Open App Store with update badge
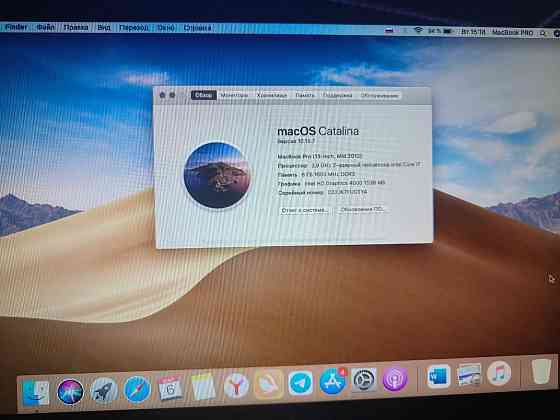The image size is (560, 420). pyautogui.click(x=332, y=381)
